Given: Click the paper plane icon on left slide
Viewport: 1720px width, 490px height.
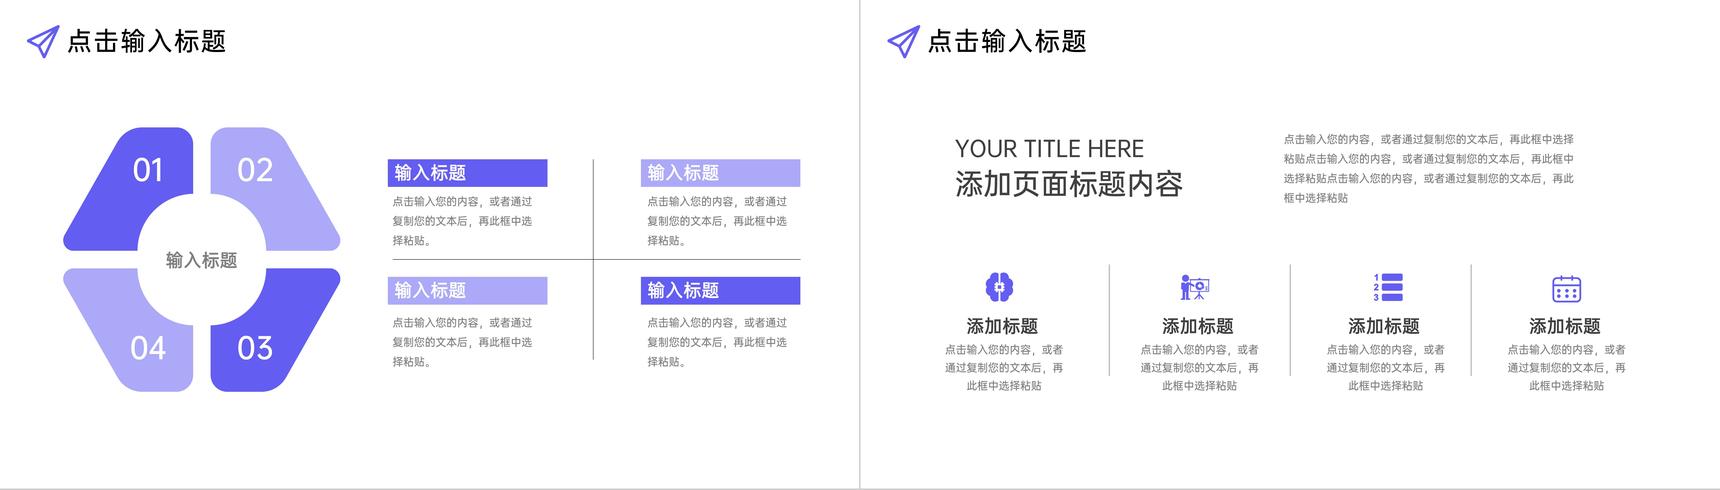Looking at the screenshot, I should pyautogui.click(x=42, y=42).
